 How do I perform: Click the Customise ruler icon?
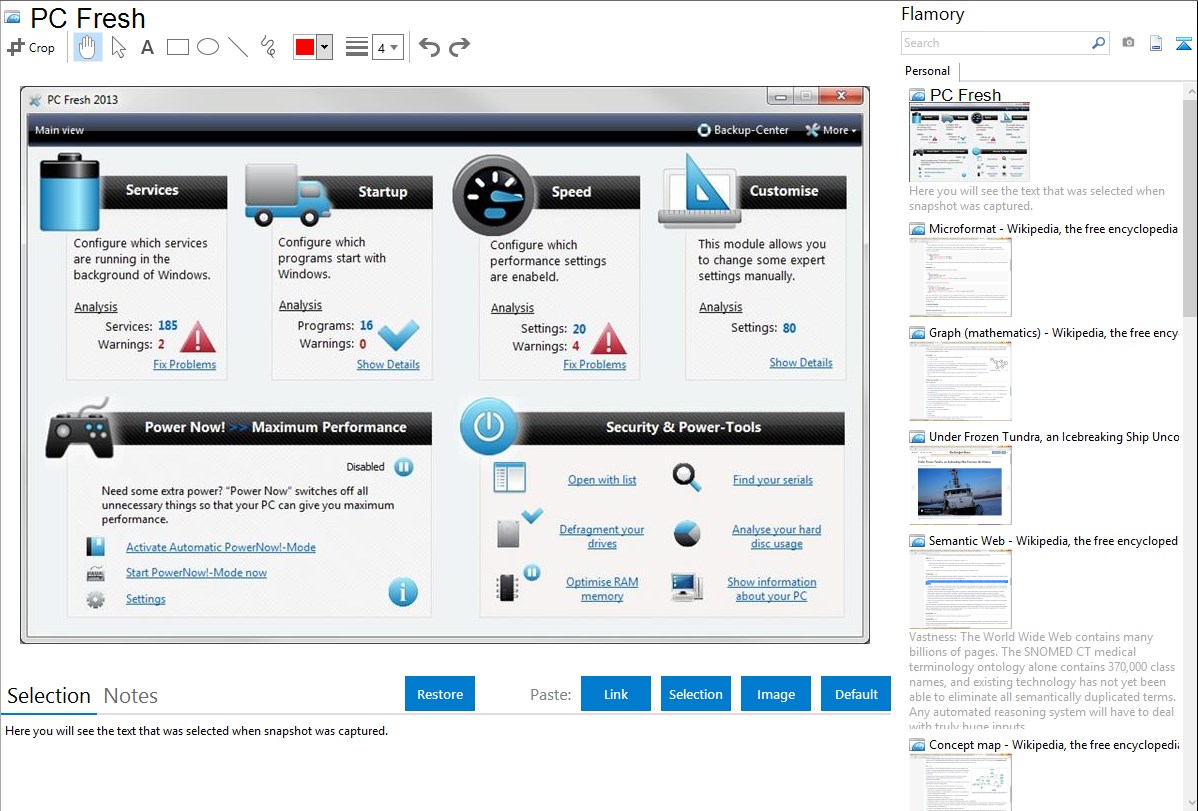point(701,191)
